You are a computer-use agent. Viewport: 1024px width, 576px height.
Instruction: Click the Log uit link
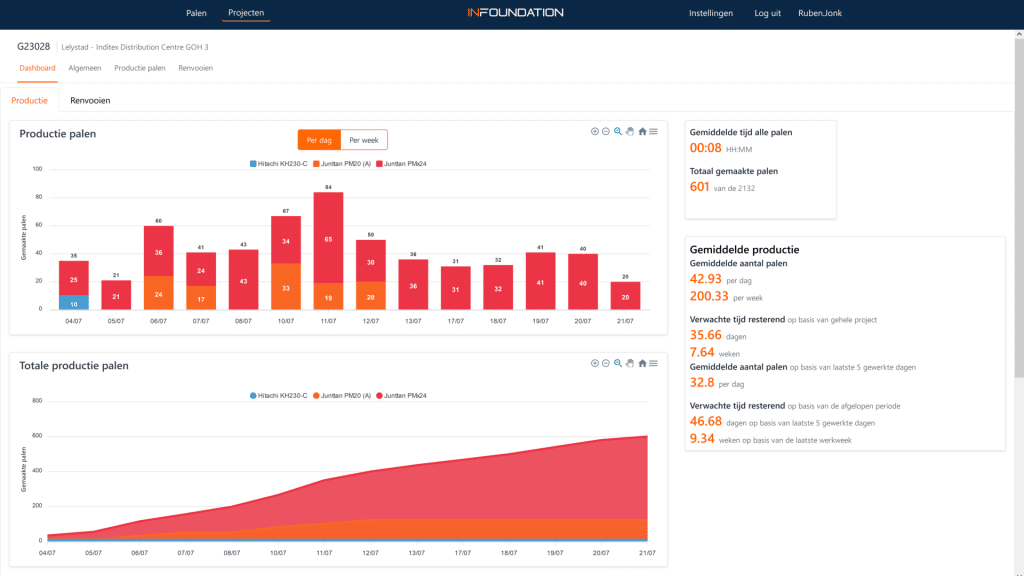click(x=768, y=13)
